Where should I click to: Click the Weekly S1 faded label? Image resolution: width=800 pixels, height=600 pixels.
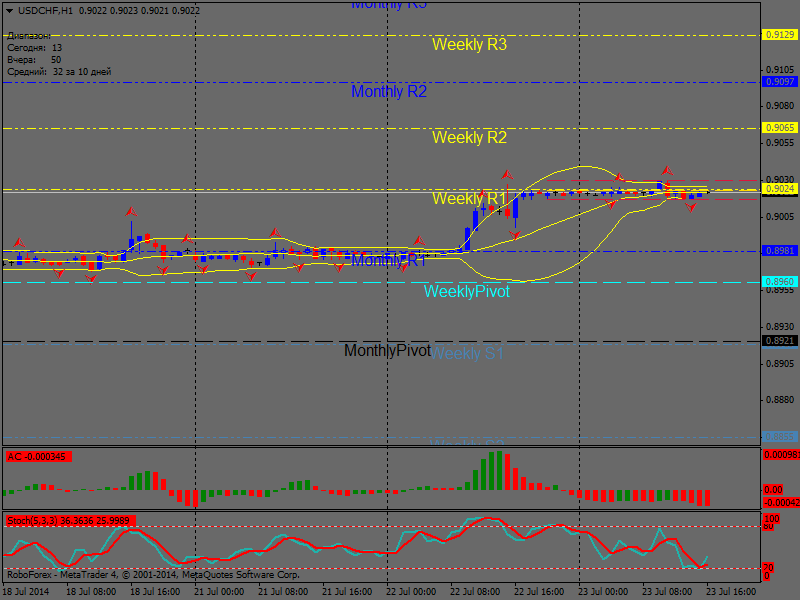(x=468, y=353)
